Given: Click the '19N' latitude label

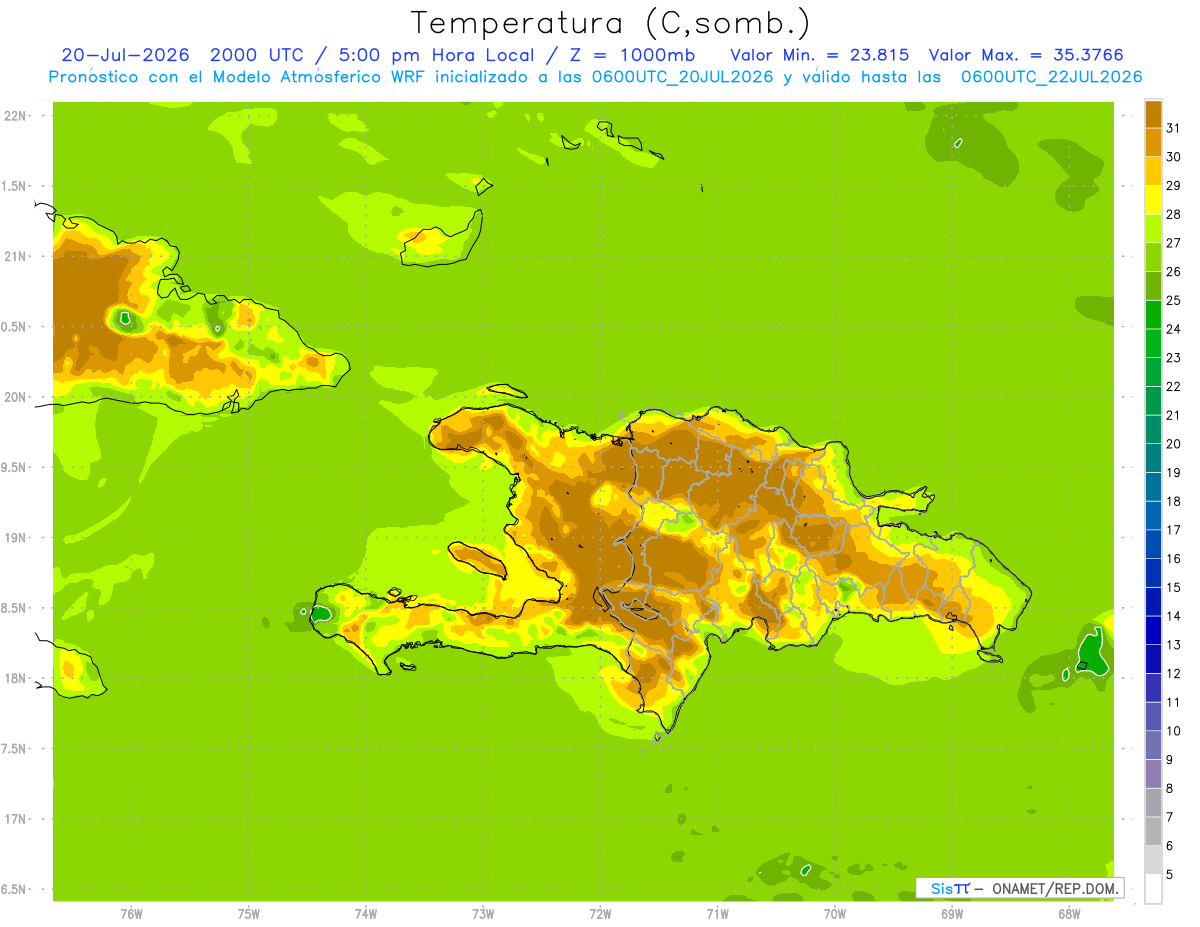Looking at the screenshot, I should pos(15,538).
